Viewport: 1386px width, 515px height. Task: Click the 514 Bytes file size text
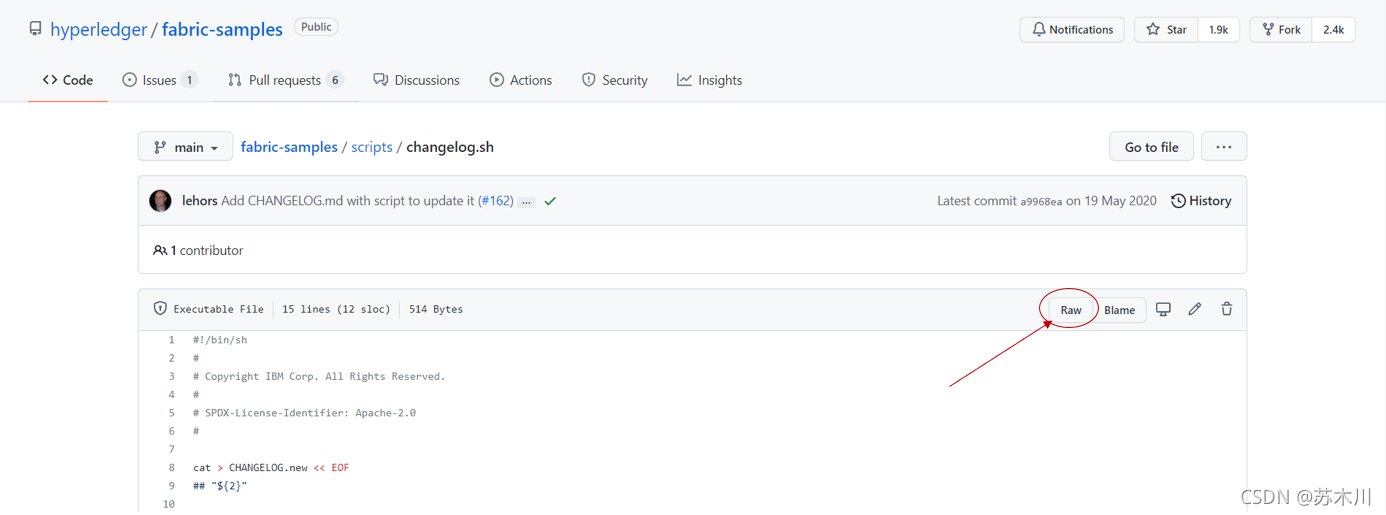[436, 309]
